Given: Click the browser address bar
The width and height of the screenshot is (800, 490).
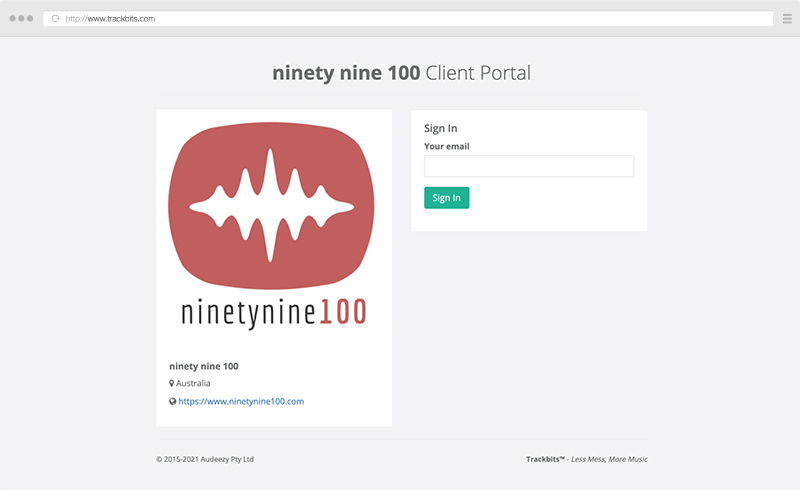Looking at the screenshot, I should click(408, 18).
